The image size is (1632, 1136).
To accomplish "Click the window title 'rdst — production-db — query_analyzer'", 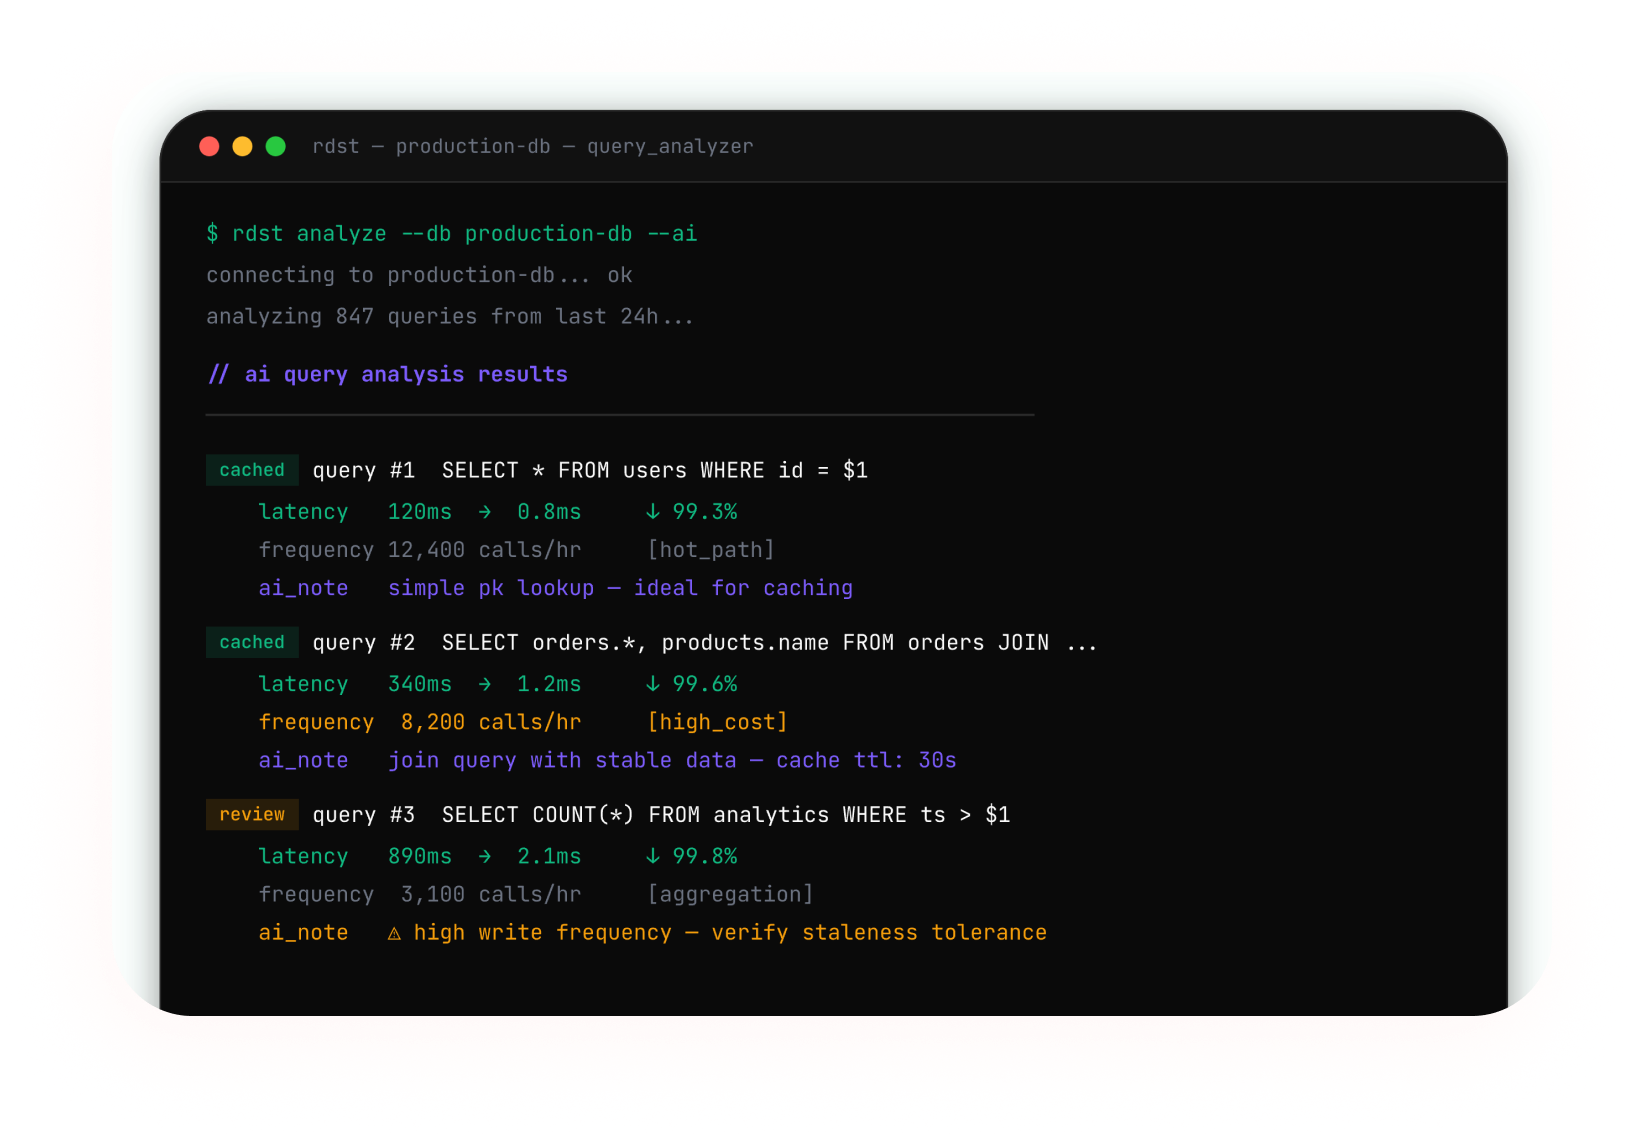I will coord(533,147).
